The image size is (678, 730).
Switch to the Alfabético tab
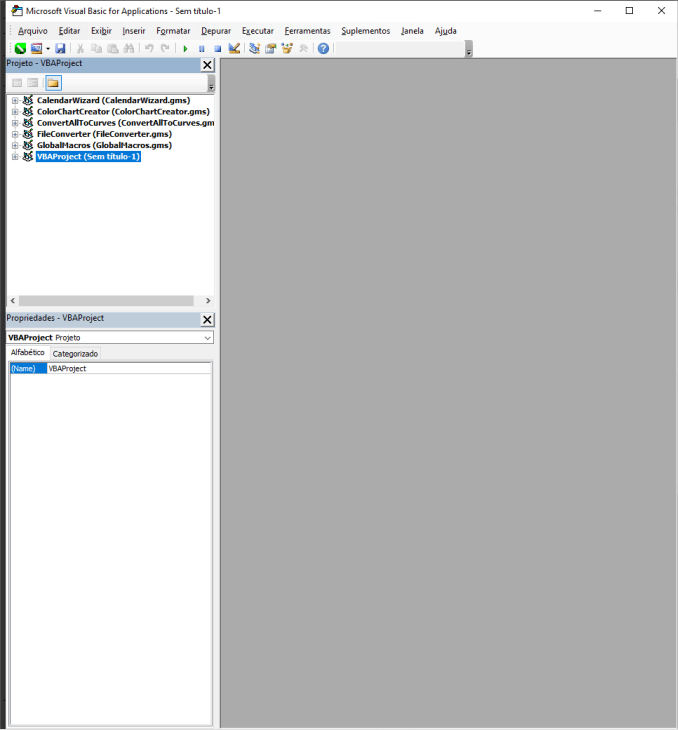point(27,353)
